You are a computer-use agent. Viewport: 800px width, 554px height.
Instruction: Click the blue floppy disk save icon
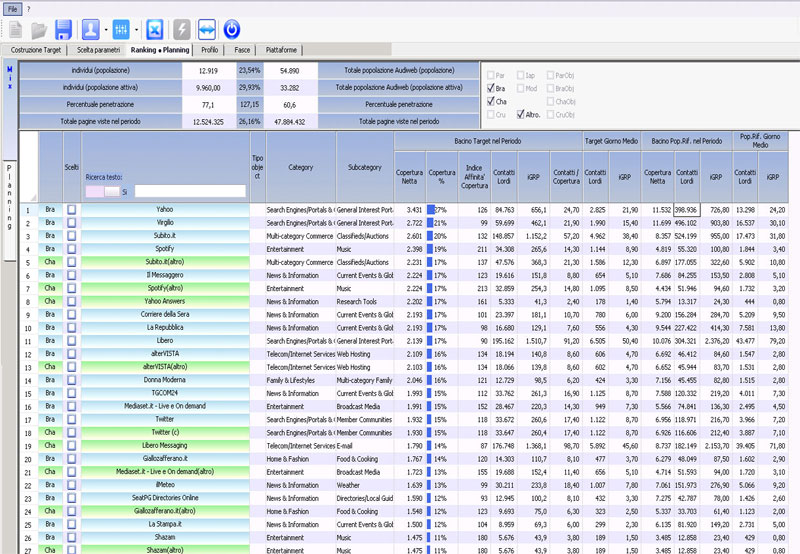click(63, 29)
